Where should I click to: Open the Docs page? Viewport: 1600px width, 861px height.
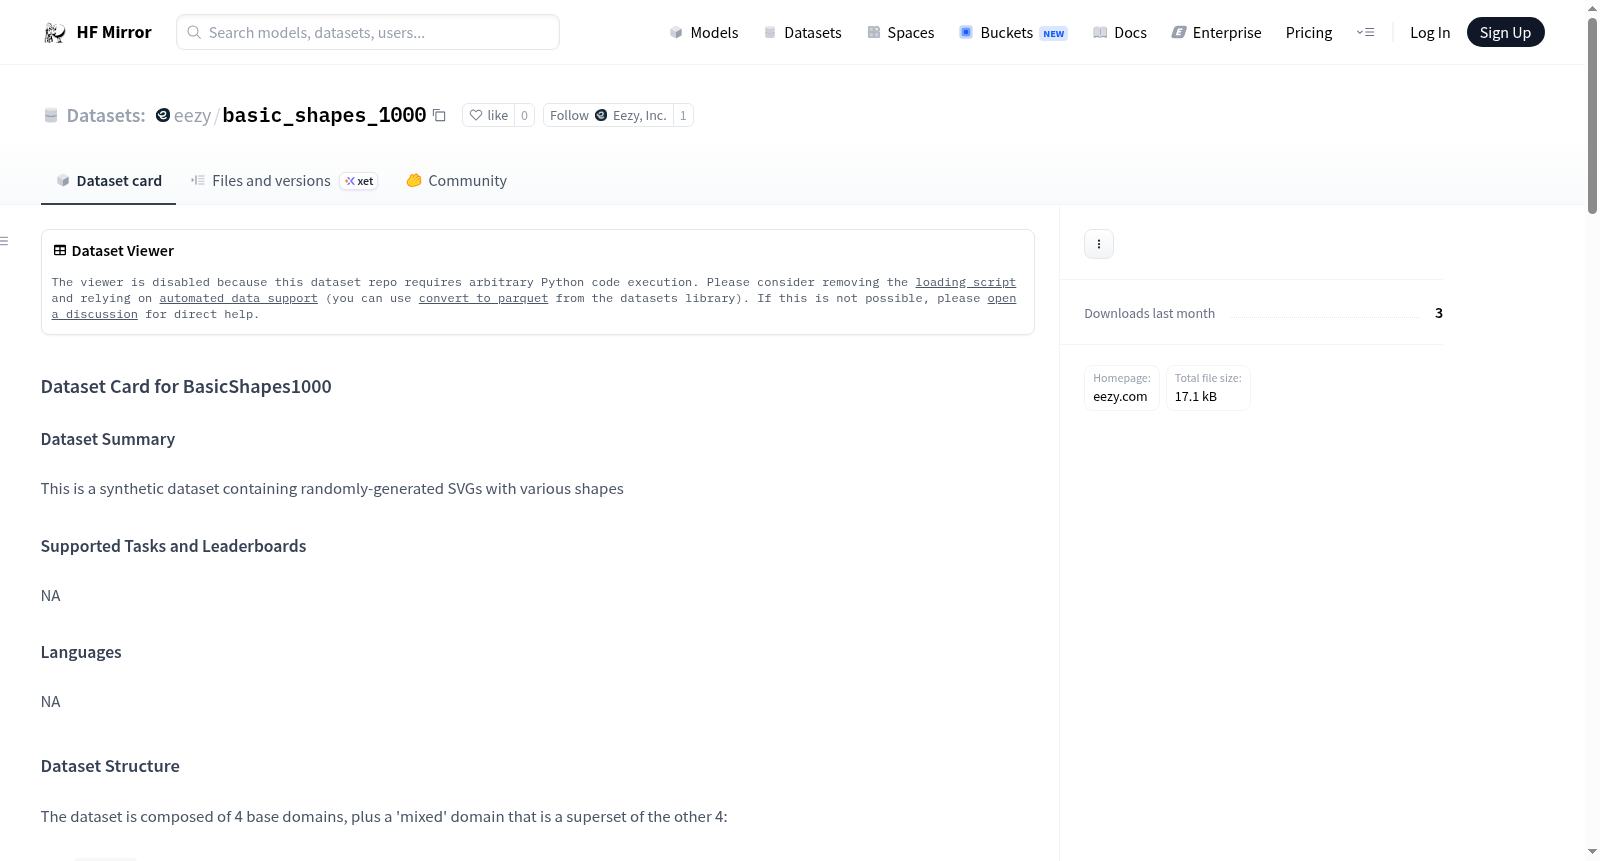click(1120, 32)
